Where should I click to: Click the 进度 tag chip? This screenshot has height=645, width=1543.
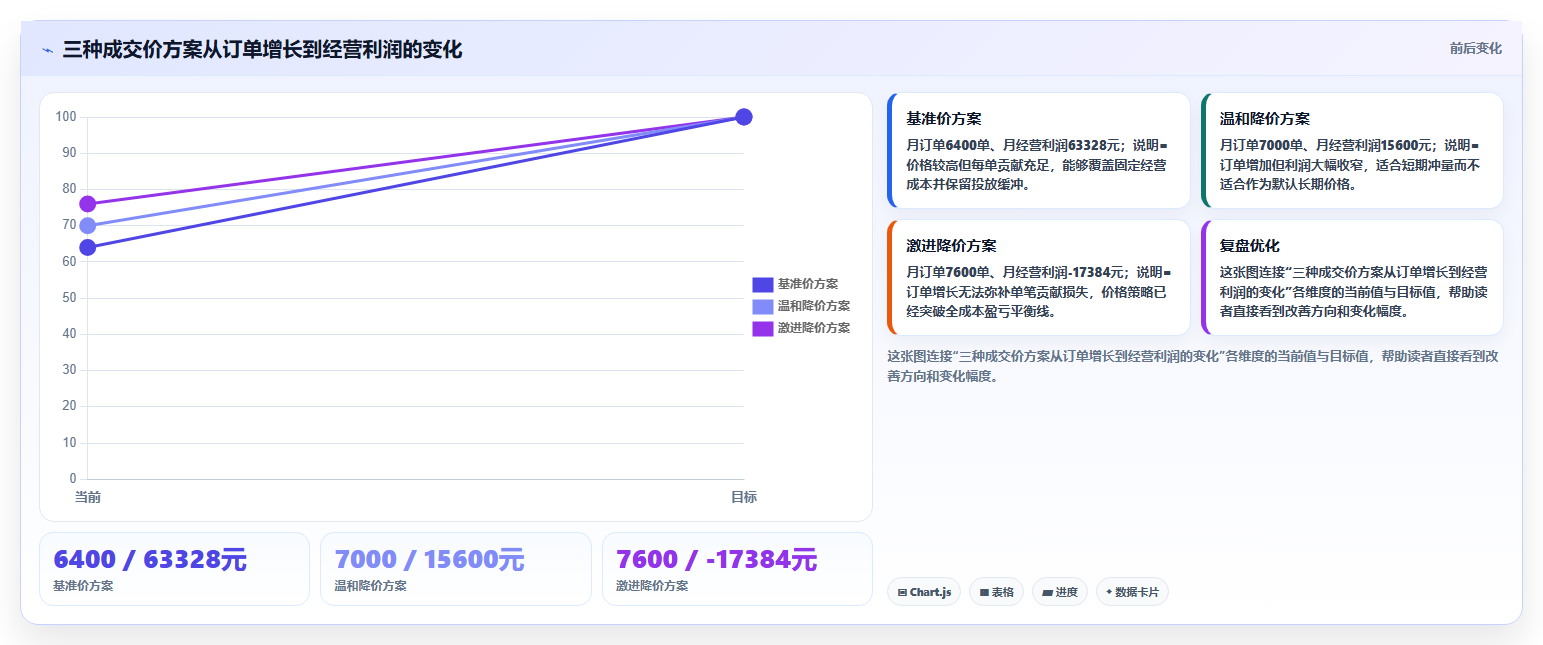(x=1060, y=592)
